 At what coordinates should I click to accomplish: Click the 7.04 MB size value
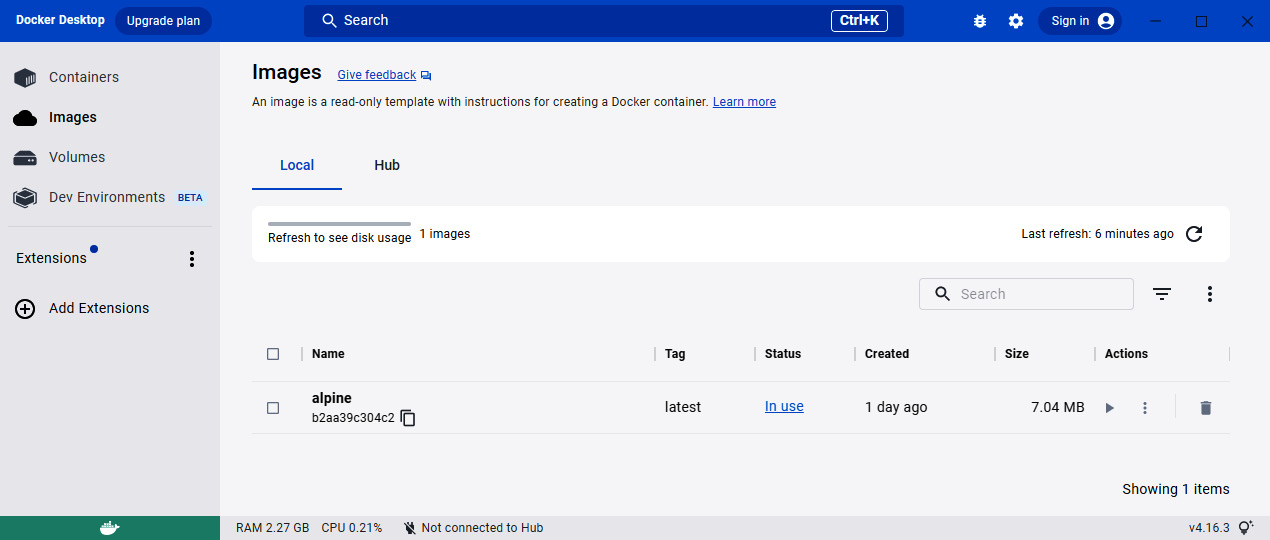pos(1058,407)
